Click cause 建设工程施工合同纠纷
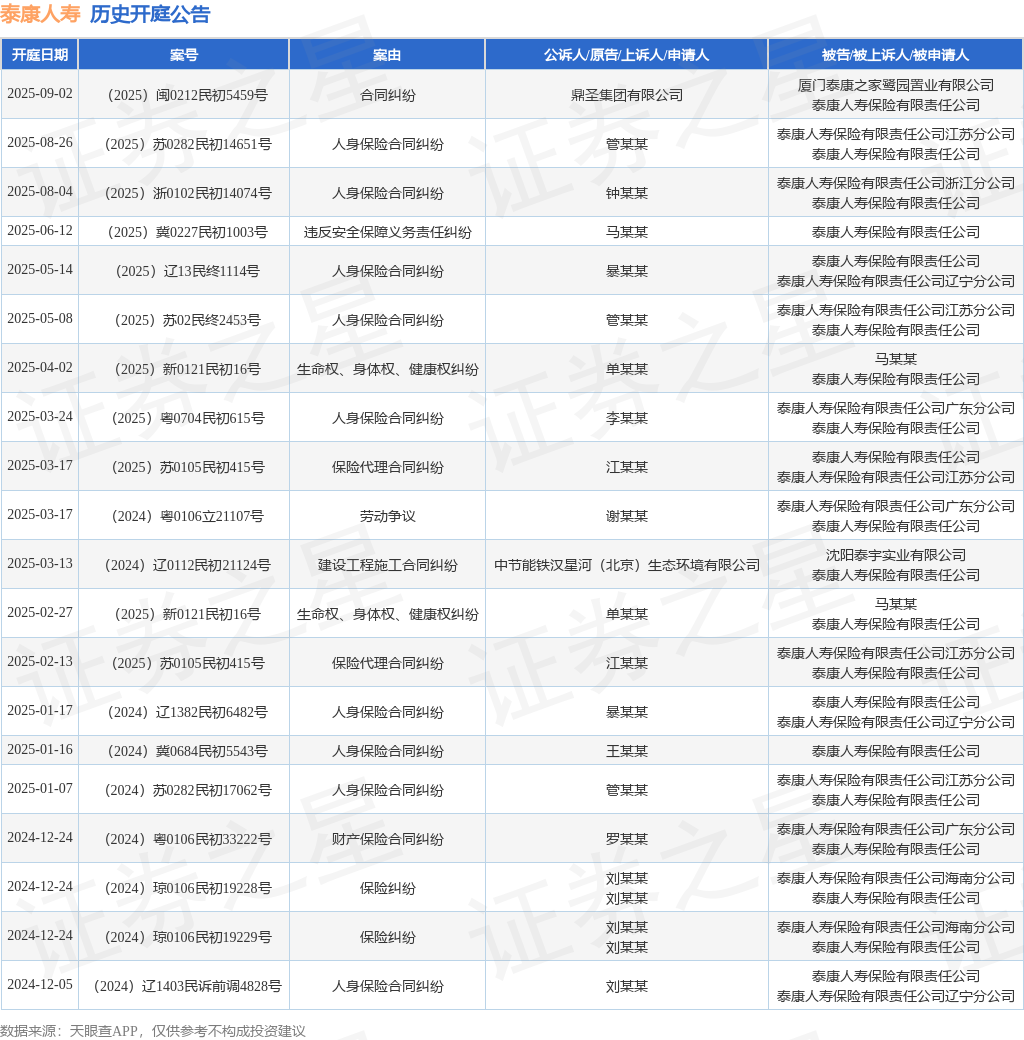This screenshot has width=1024, height=1040. click(x=387, y=566)
